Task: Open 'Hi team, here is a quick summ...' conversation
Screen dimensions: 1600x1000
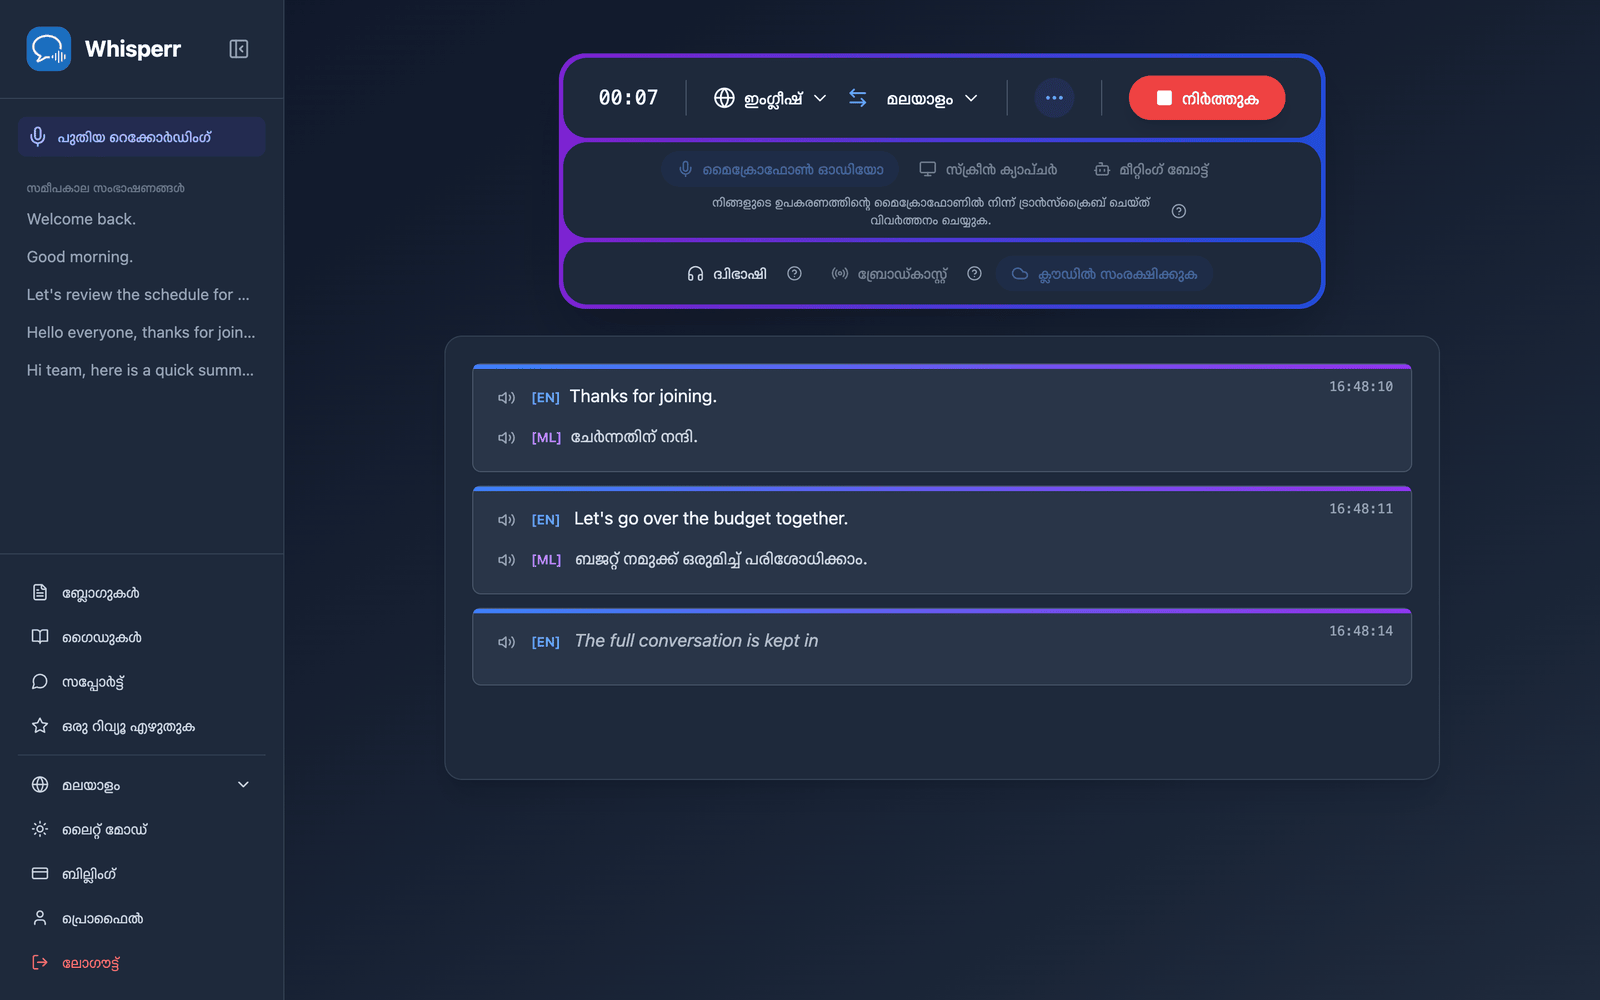Action: coord(140,370)
